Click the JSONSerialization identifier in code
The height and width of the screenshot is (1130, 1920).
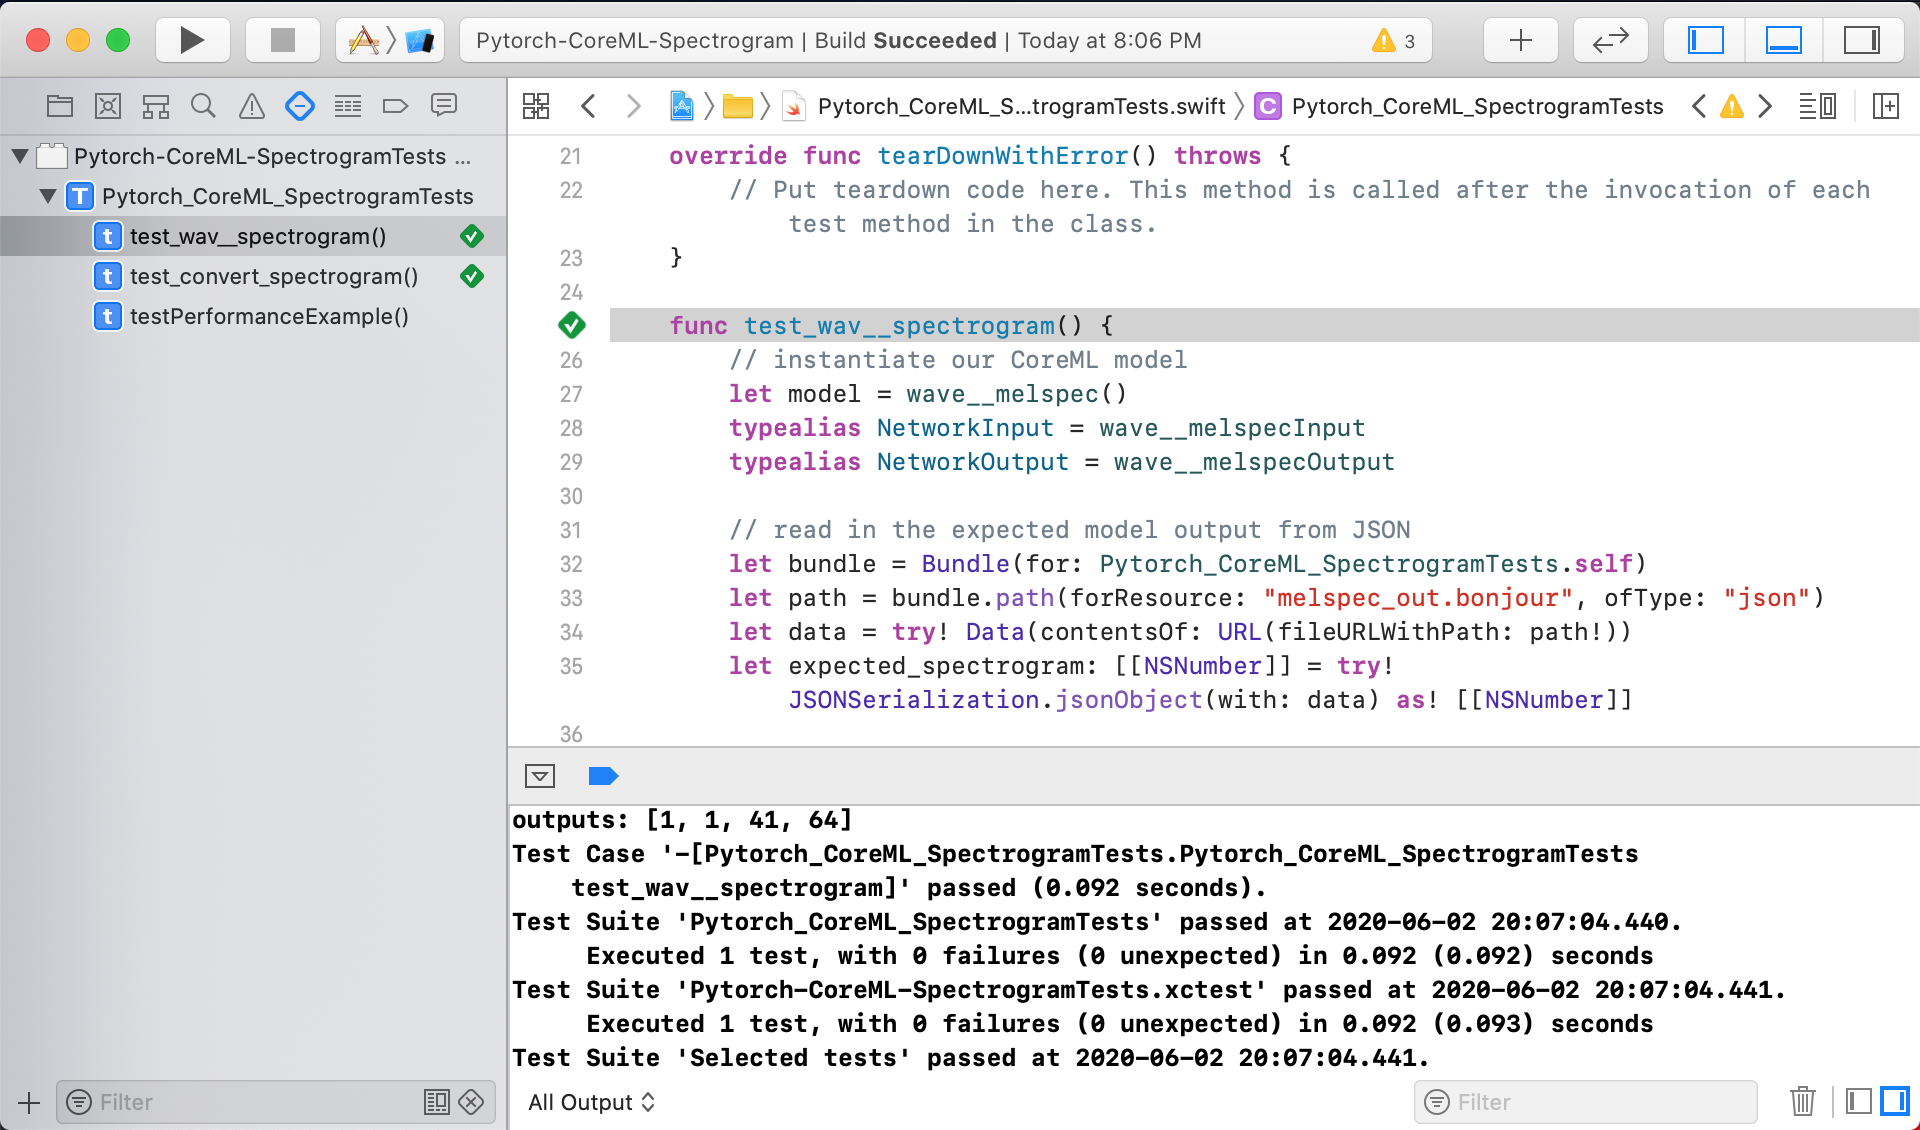coord(914,700)
